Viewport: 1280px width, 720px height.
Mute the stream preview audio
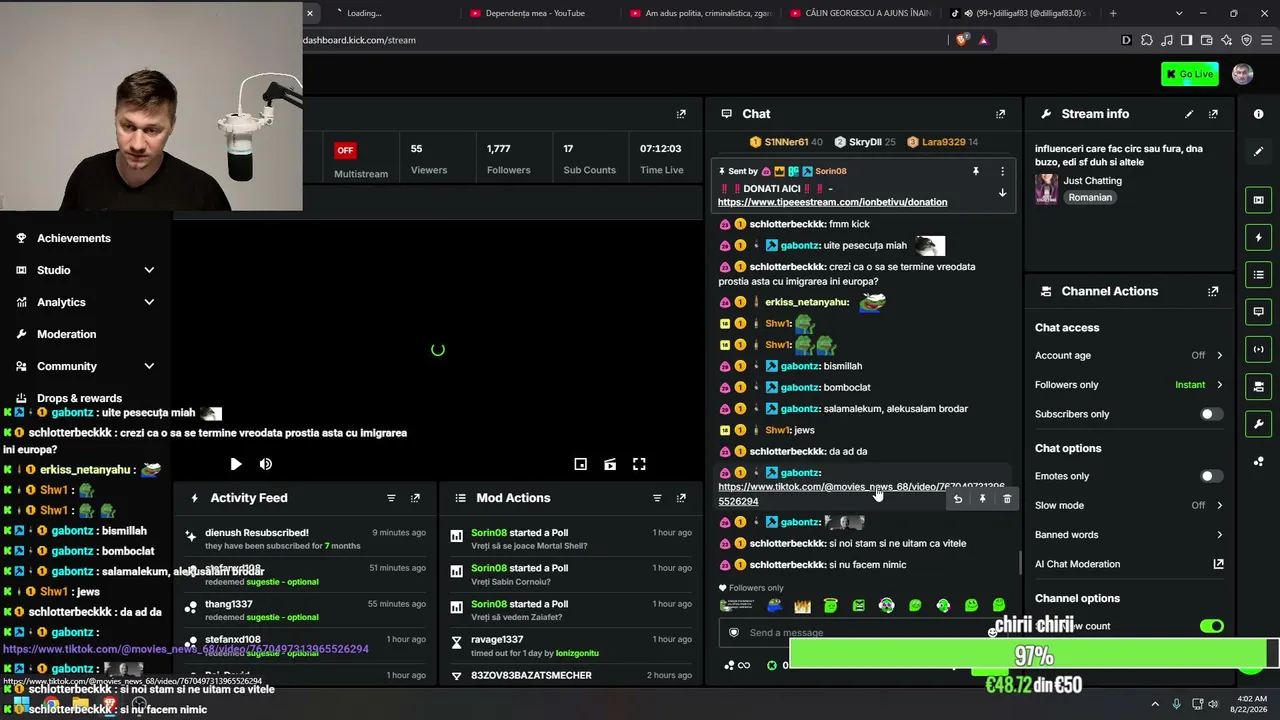coord(265,464)
